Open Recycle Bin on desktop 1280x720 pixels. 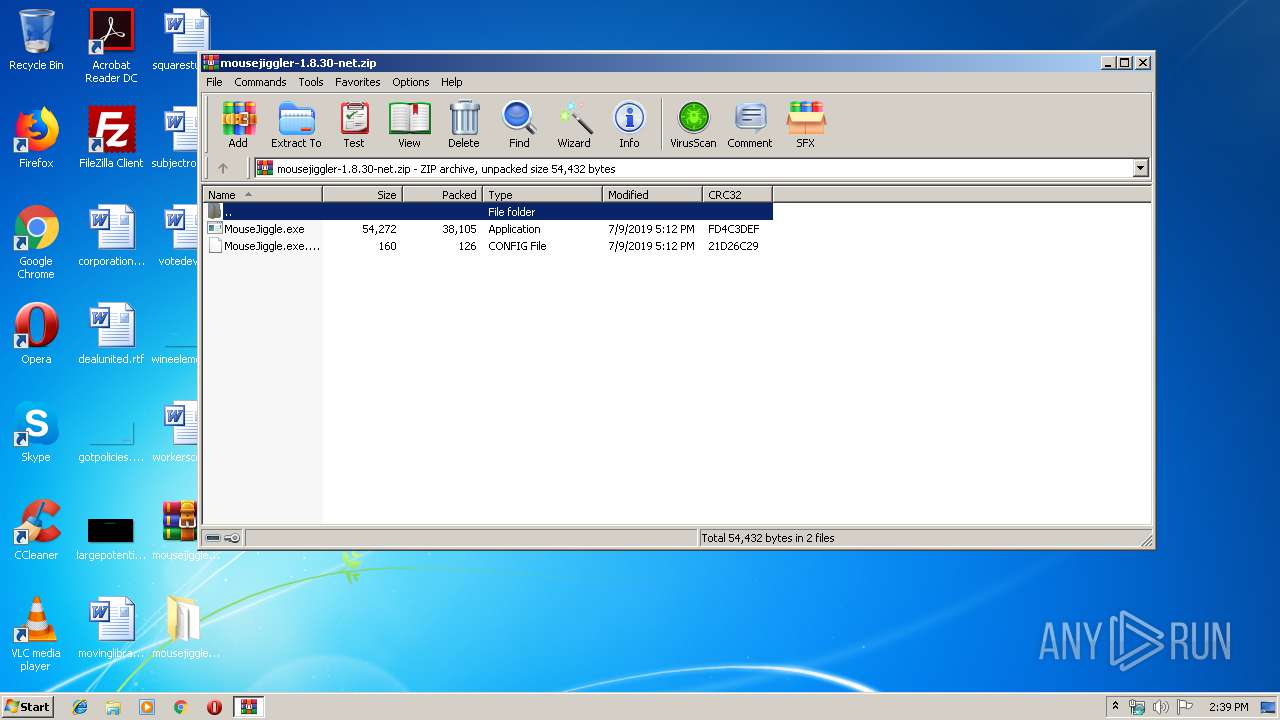tap(36, 41)
